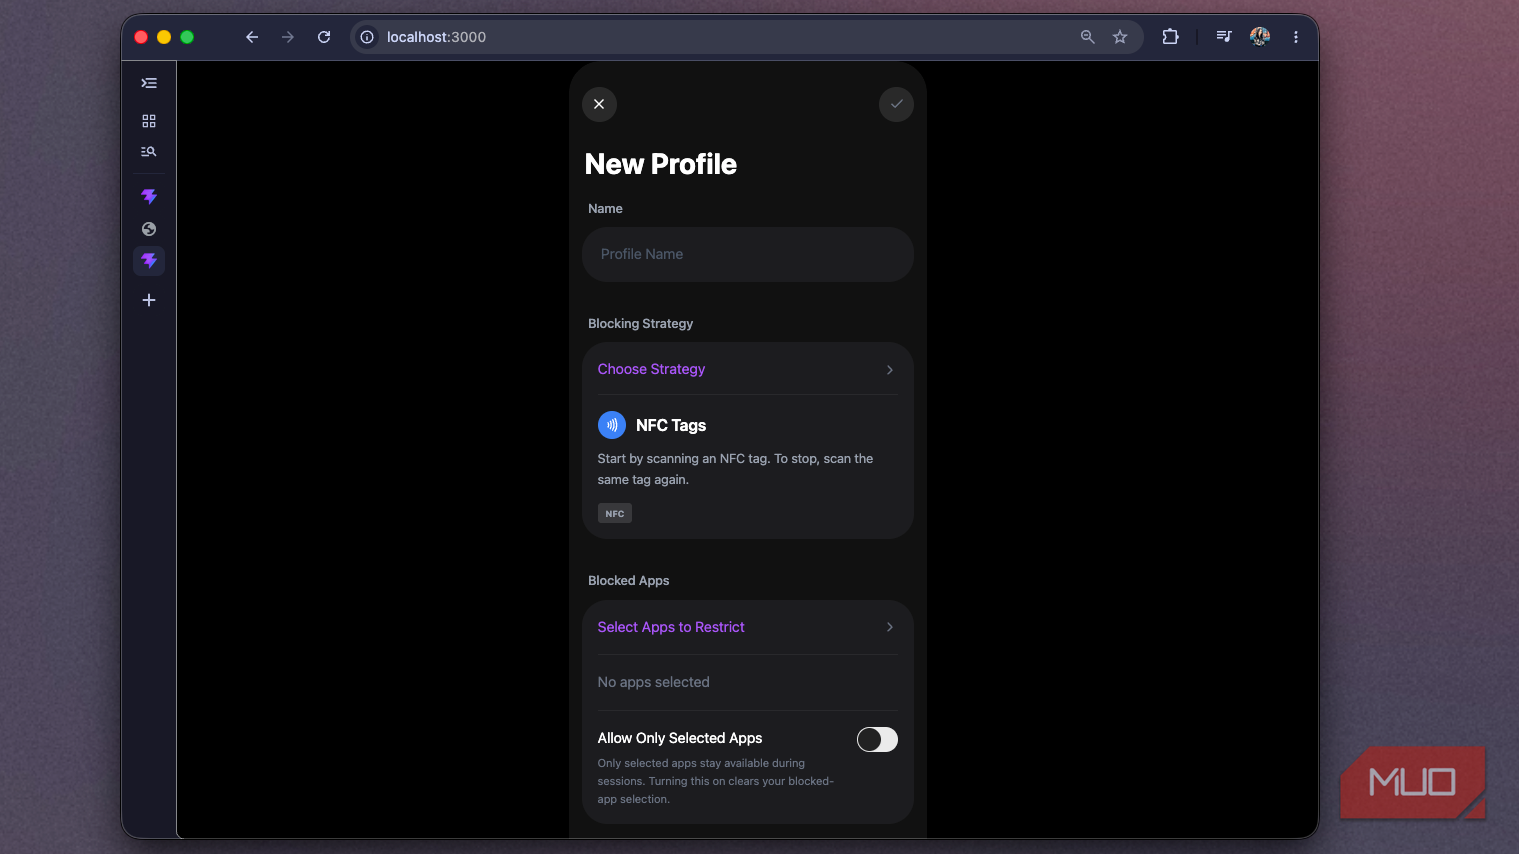
Task: Click the Blocked Apps section label
Action: coord(629,581)
